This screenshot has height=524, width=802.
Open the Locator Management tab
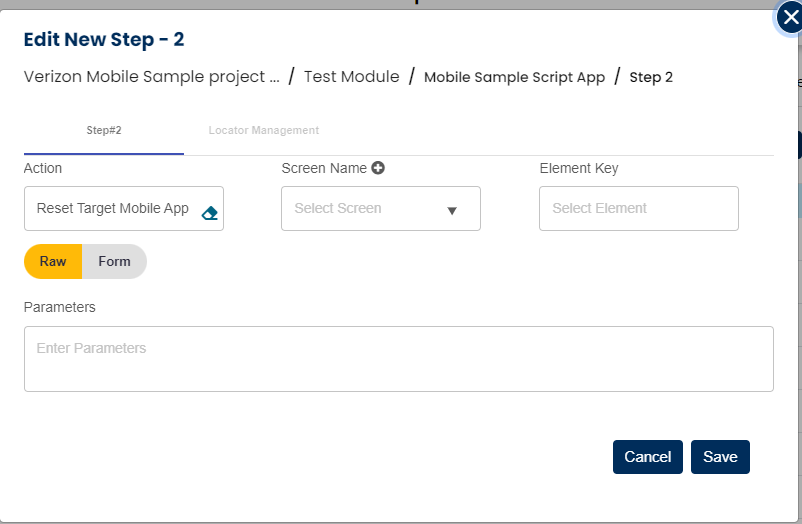click(263, 131)
